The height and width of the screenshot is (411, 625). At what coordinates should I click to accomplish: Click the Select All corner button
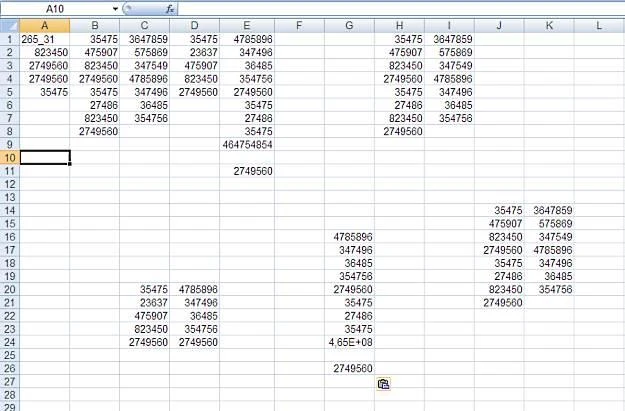pos(9,25)
